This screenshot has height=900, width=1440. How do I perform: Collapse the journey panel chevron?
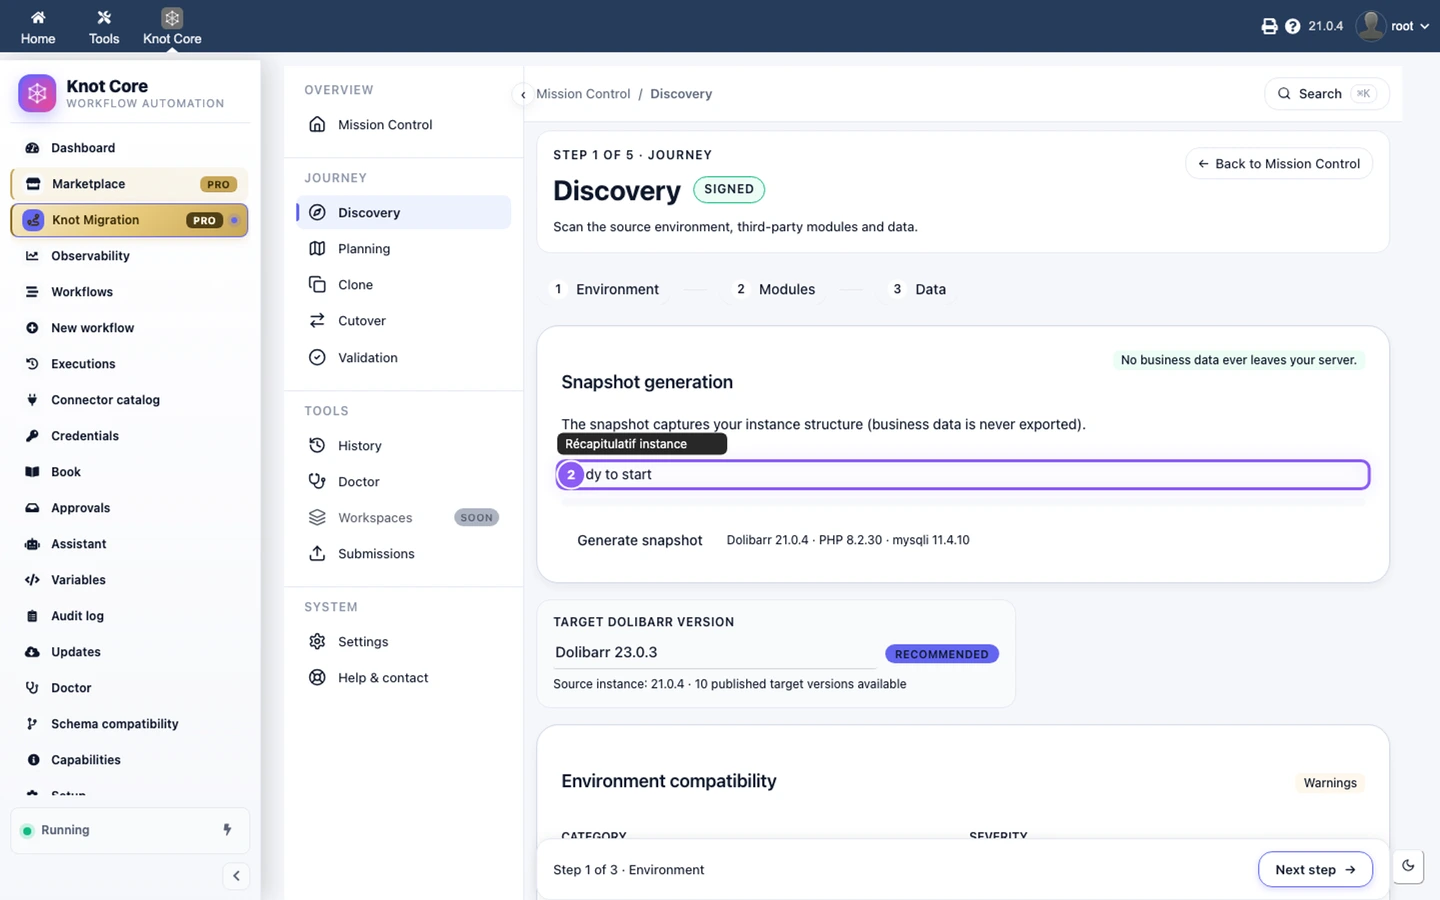(523, 95)
